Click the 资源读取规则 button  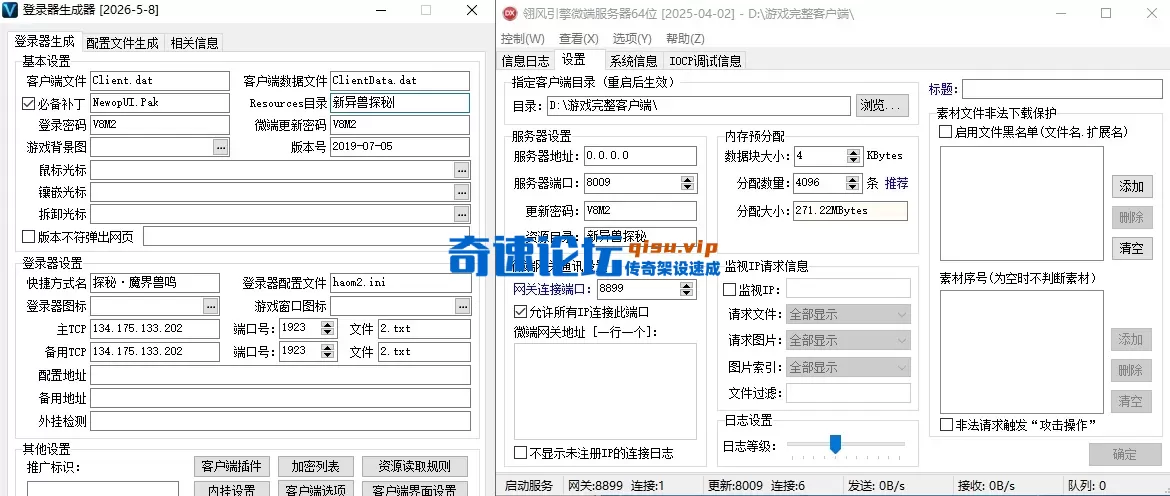click(x=415, y=467)
